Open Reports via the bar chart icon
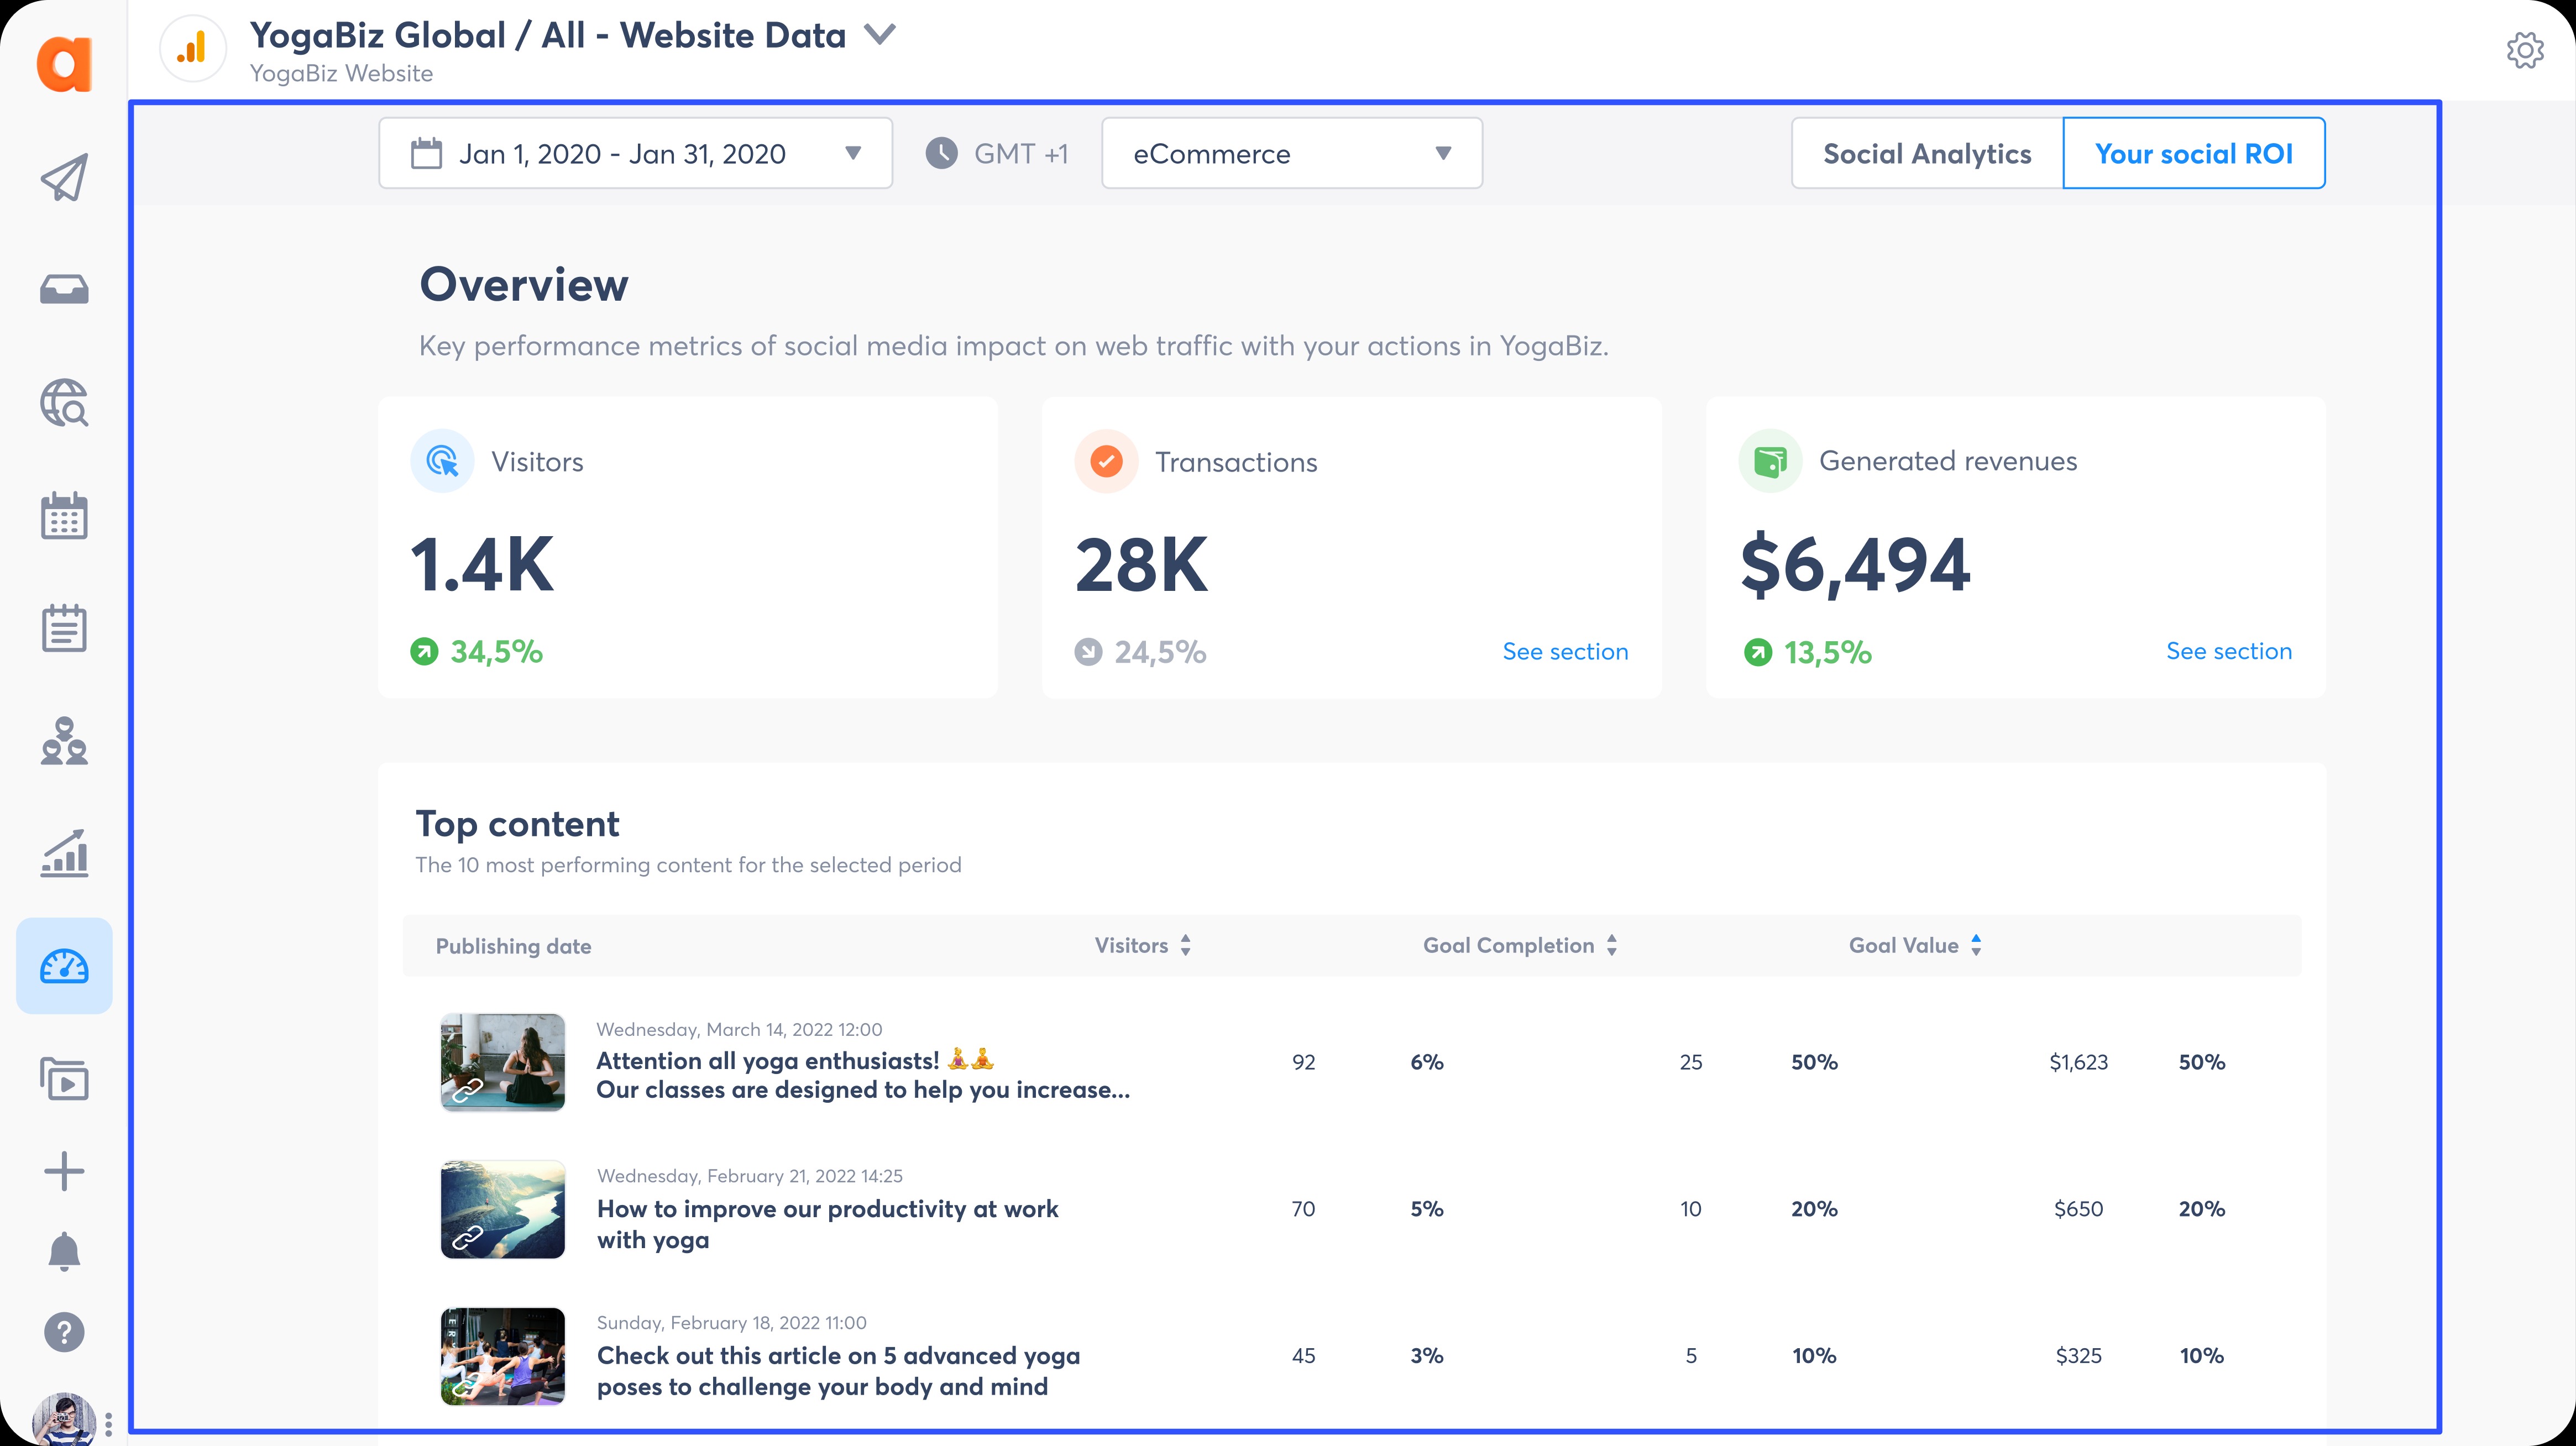The image size is (2576, 1446). [x=64, y=853]
